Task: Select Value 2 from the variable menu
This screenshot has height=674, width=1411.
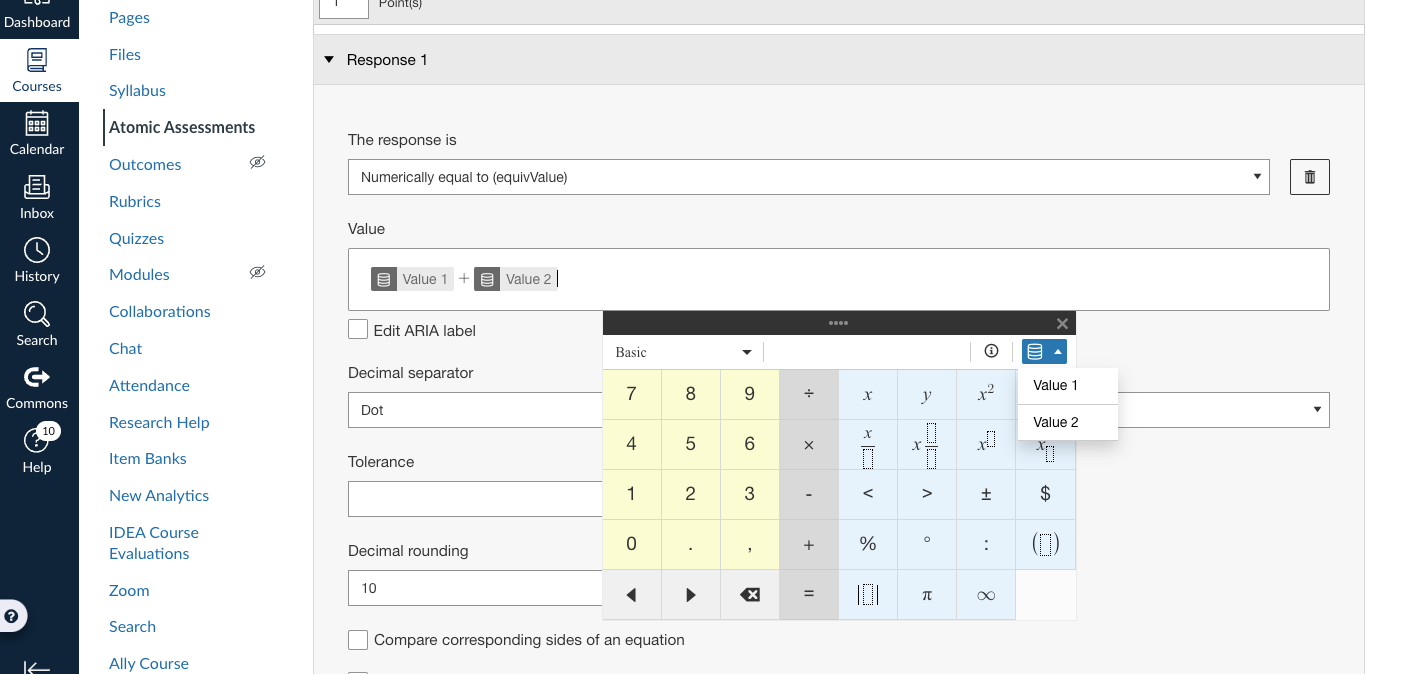Action: click(1054, 422)
